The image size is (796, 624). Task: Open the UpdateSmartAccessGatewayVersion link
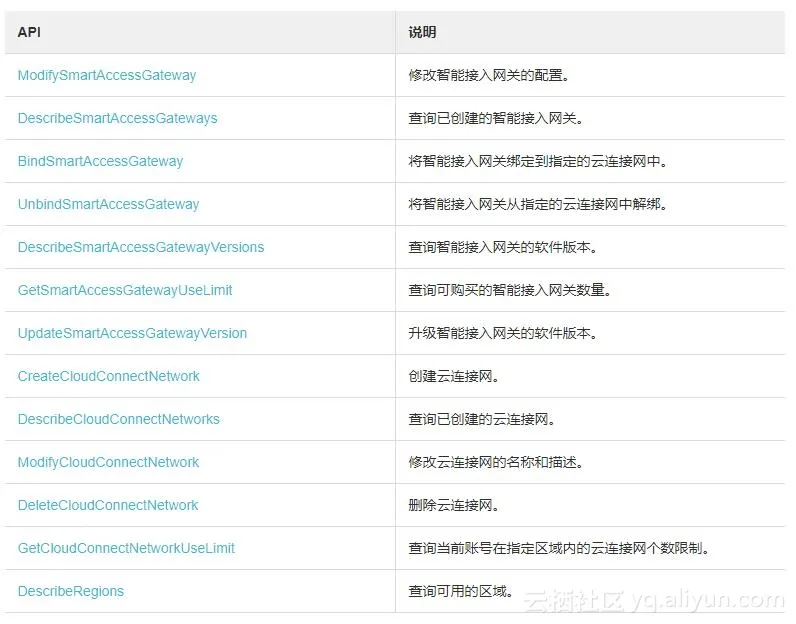coord(132,333)
